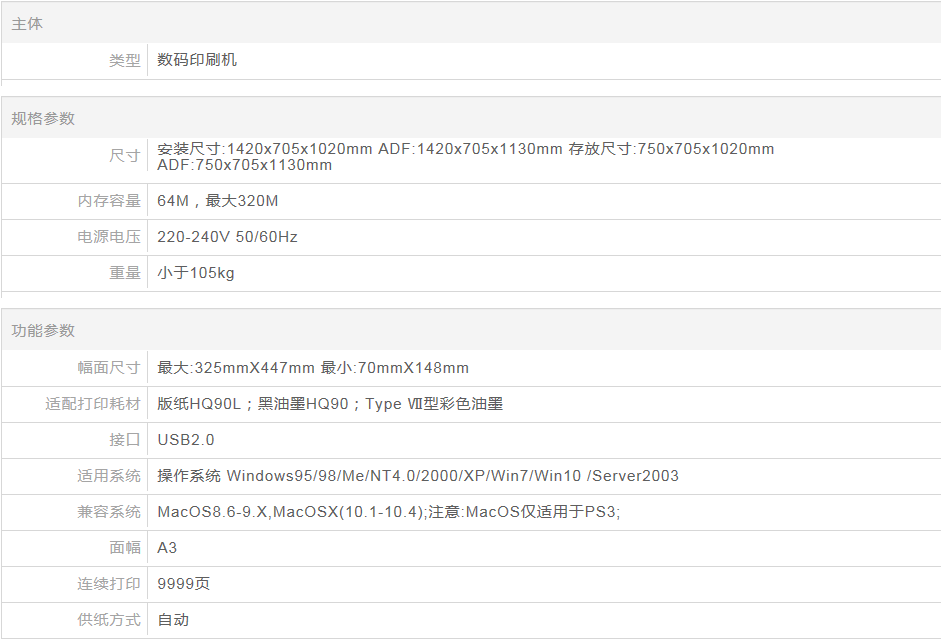941x639 pixels.
Task: Click the USB2.0 interface value
Action: 186,440
